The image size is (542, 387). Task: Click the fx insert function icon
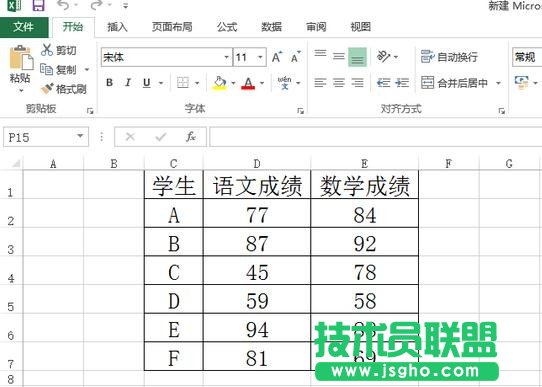tap(191, 137)
